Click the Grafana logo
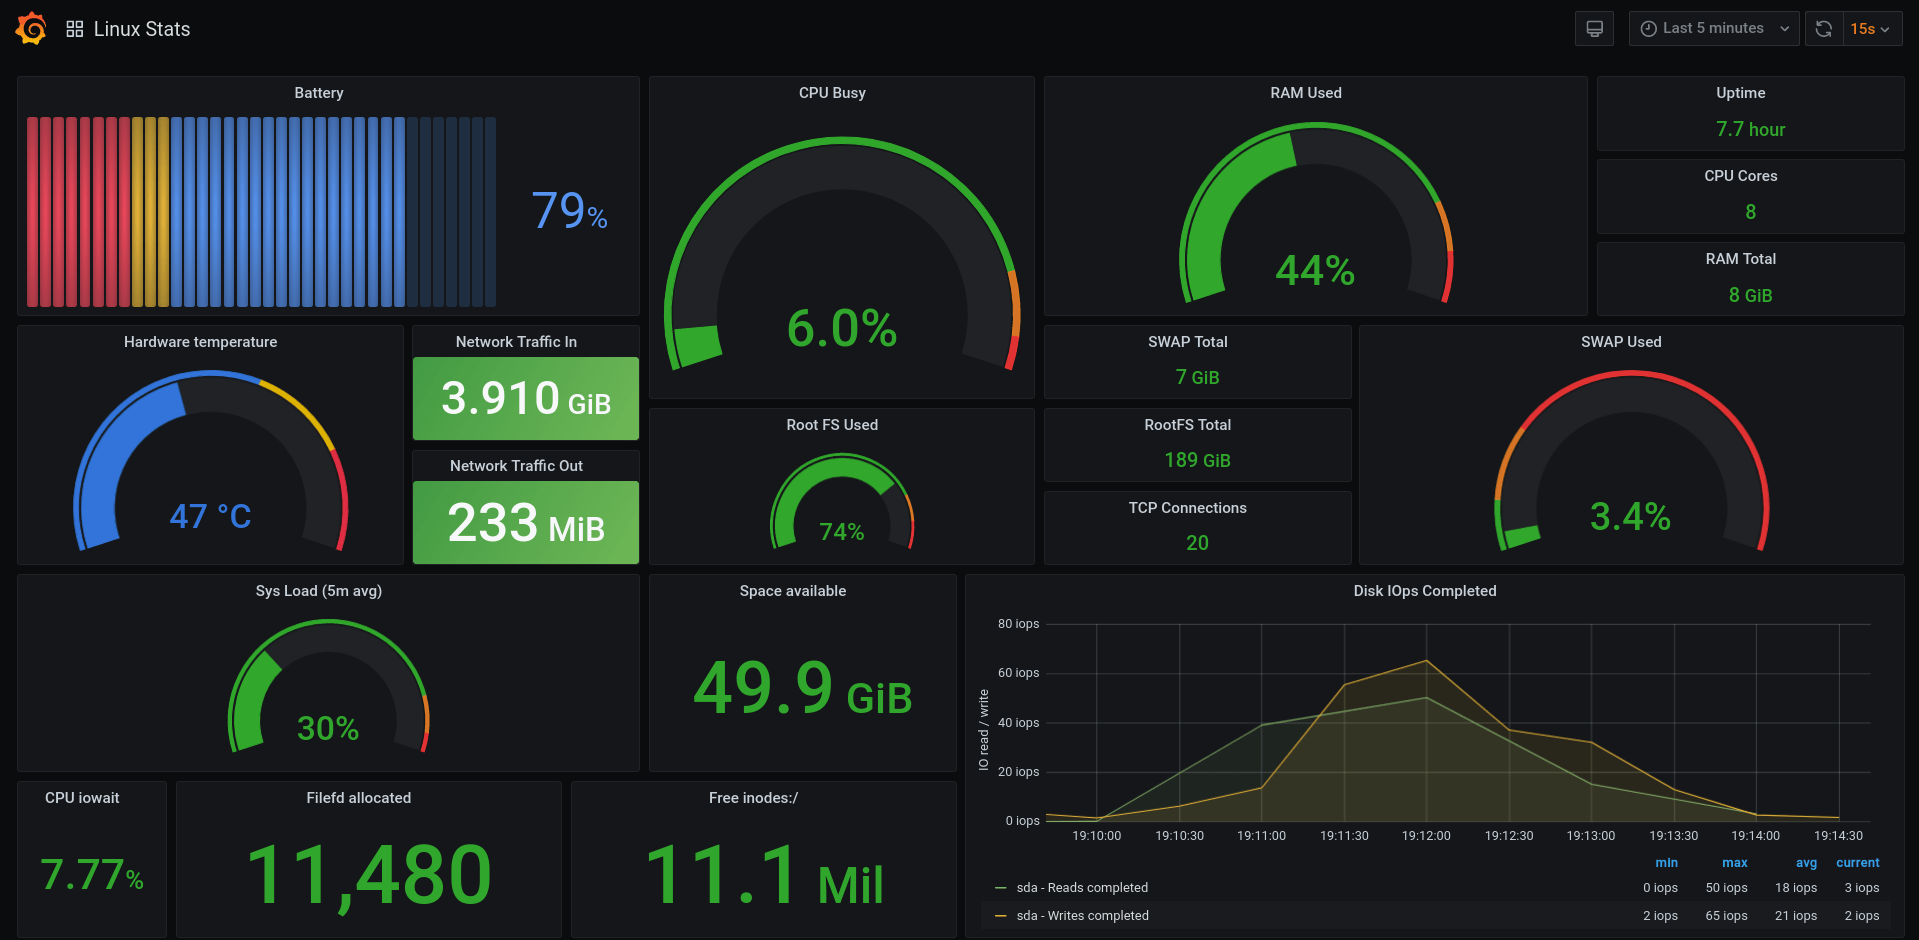The height and width of the screenshot is (940, 1919). click(29, 28)
